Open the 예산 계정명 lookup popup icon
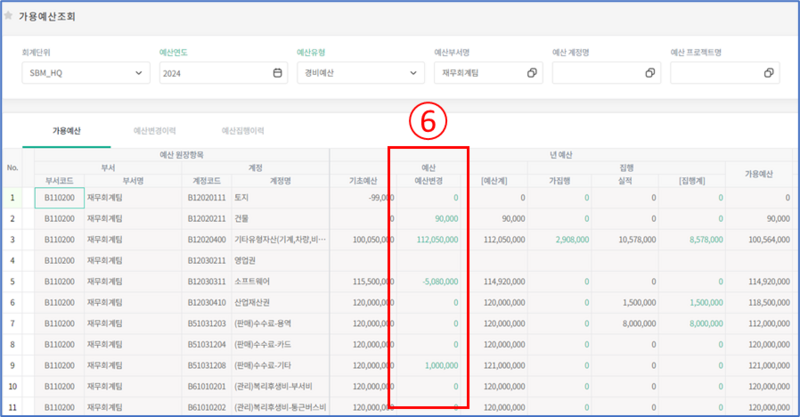This screenshot has width=800, height=417. [x=650, y=73]
